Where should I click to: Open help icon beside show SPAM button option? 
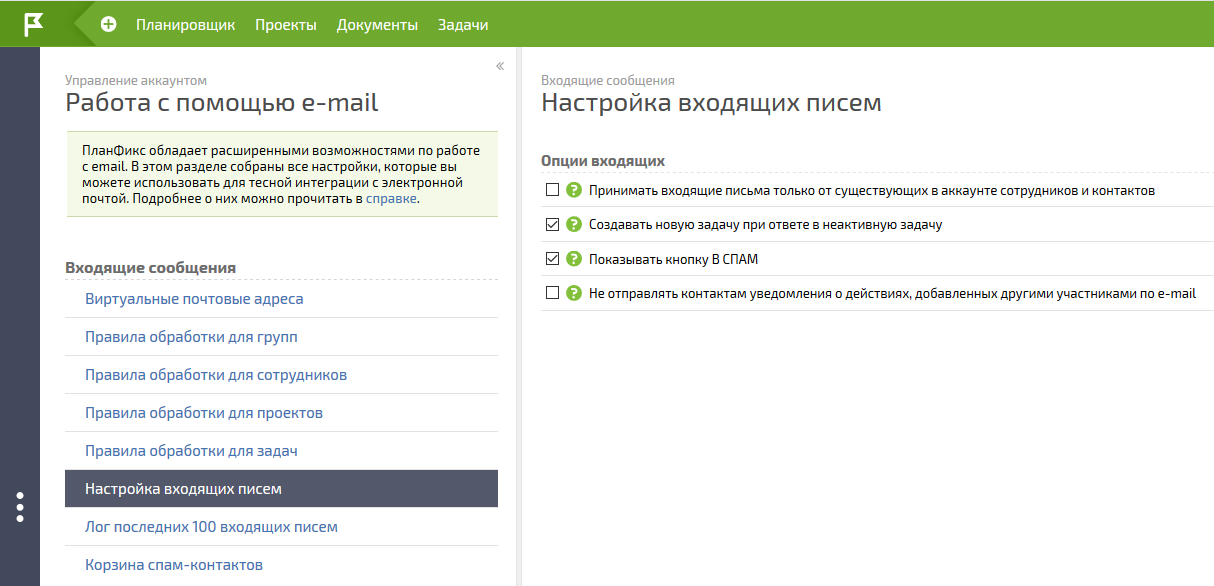[574, 259]
